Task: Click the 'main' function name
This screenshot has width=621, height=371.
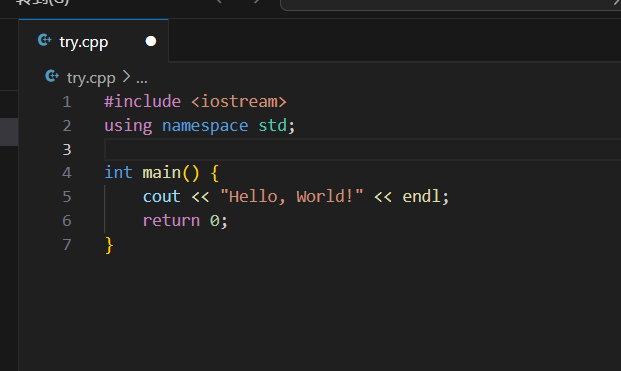Action: click(162, 173)
